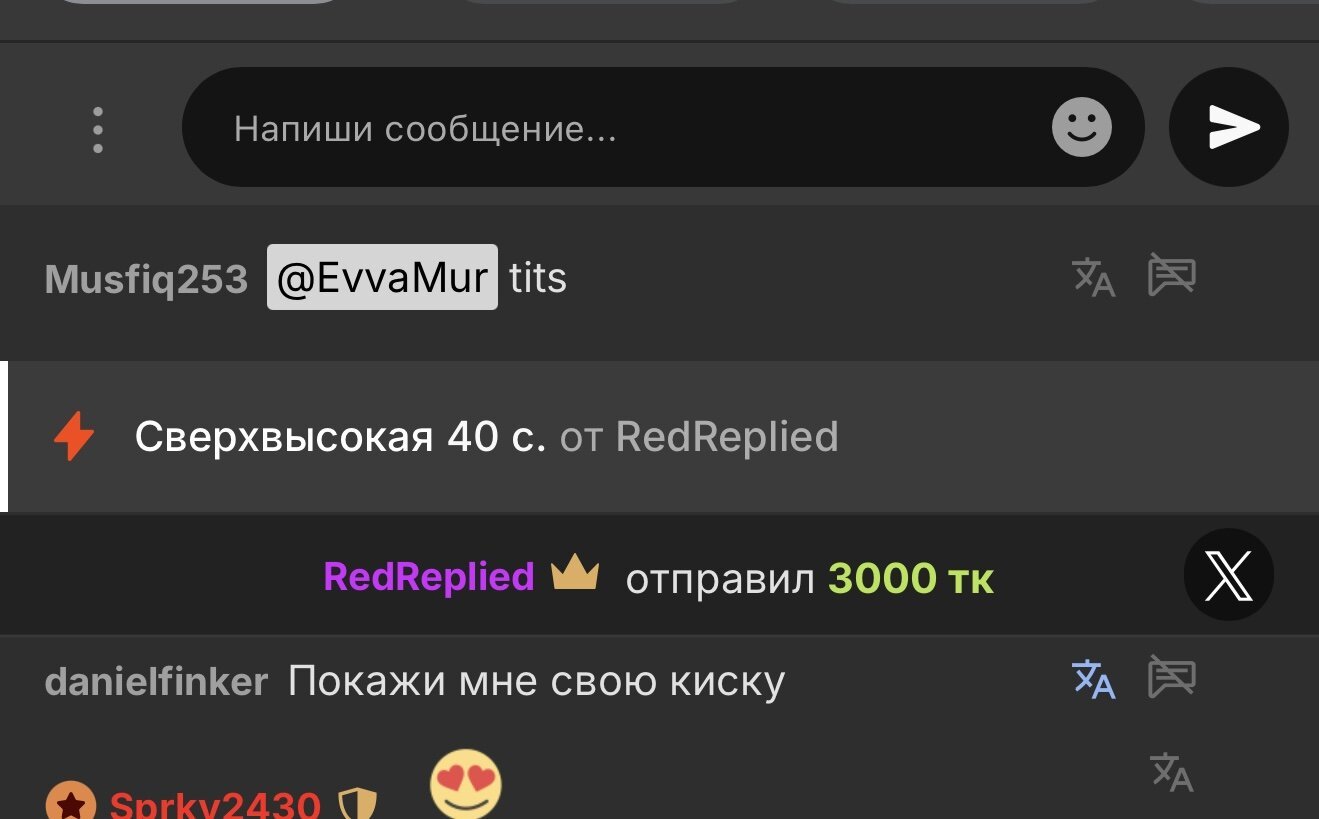Image resolution: width=1319 pixels, height=819 pixels.
Task: Send the message with the arrow button
Action: click(1229, 128)
